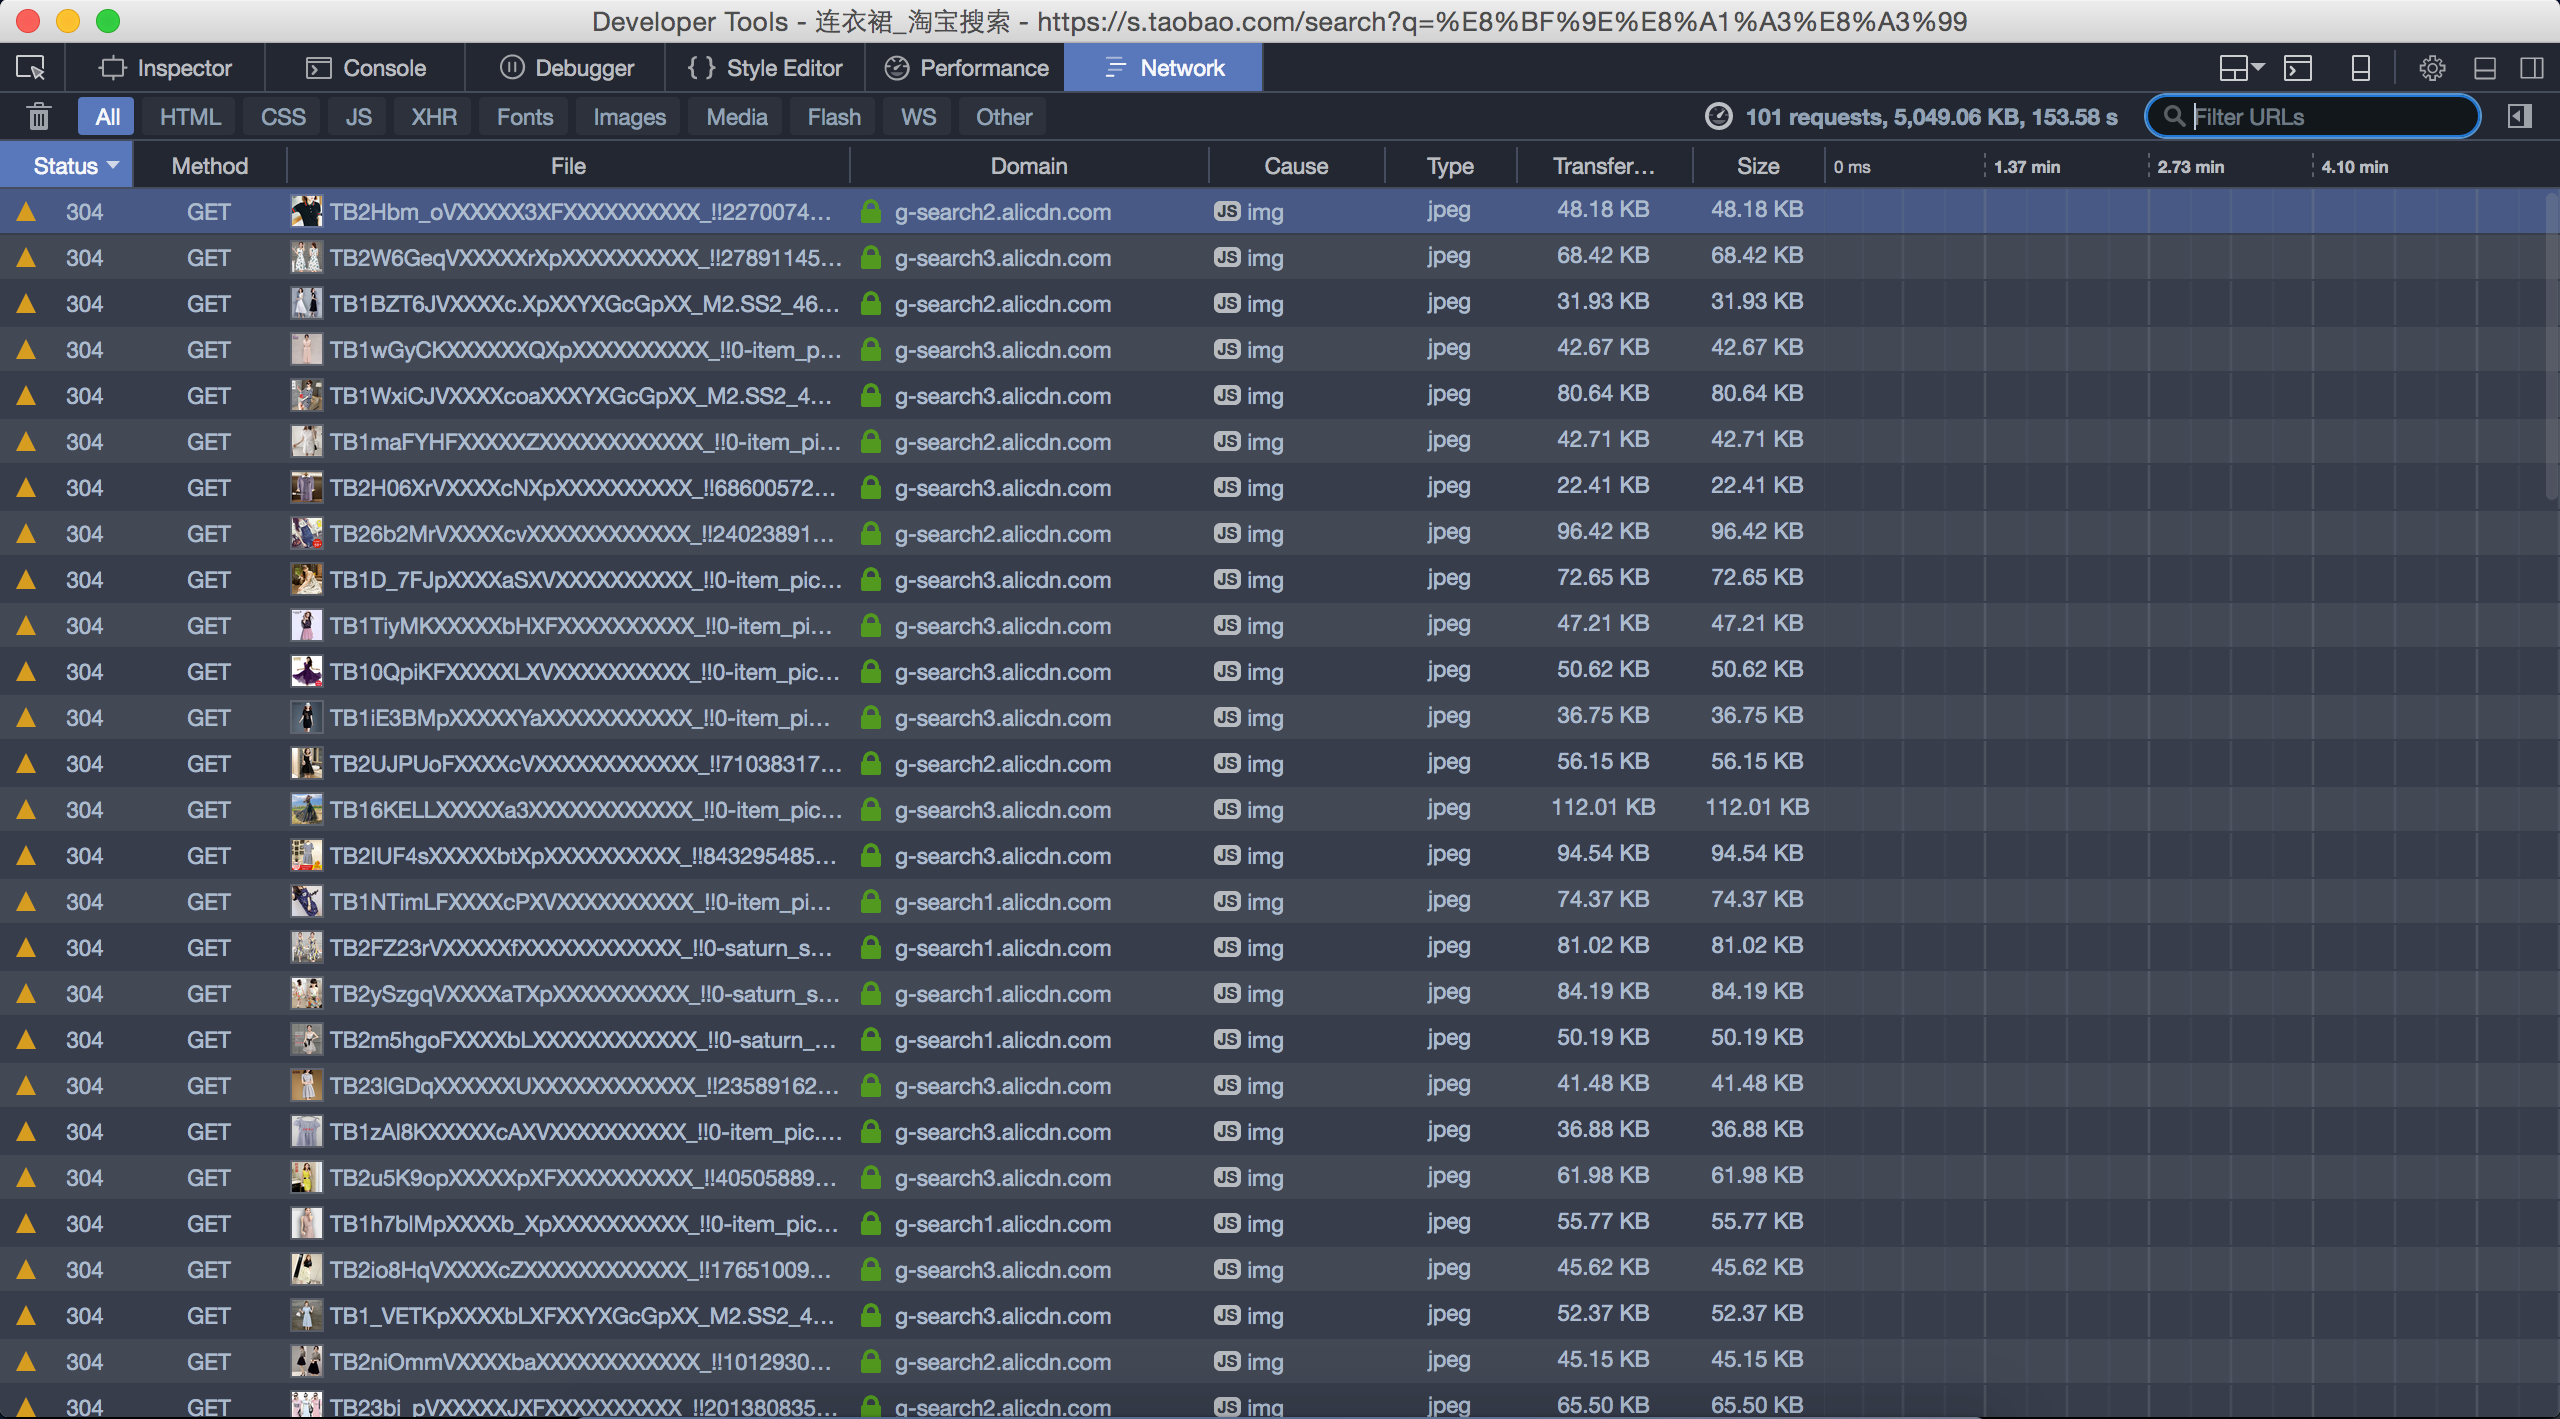Clear requests with the trash icon

38,117
